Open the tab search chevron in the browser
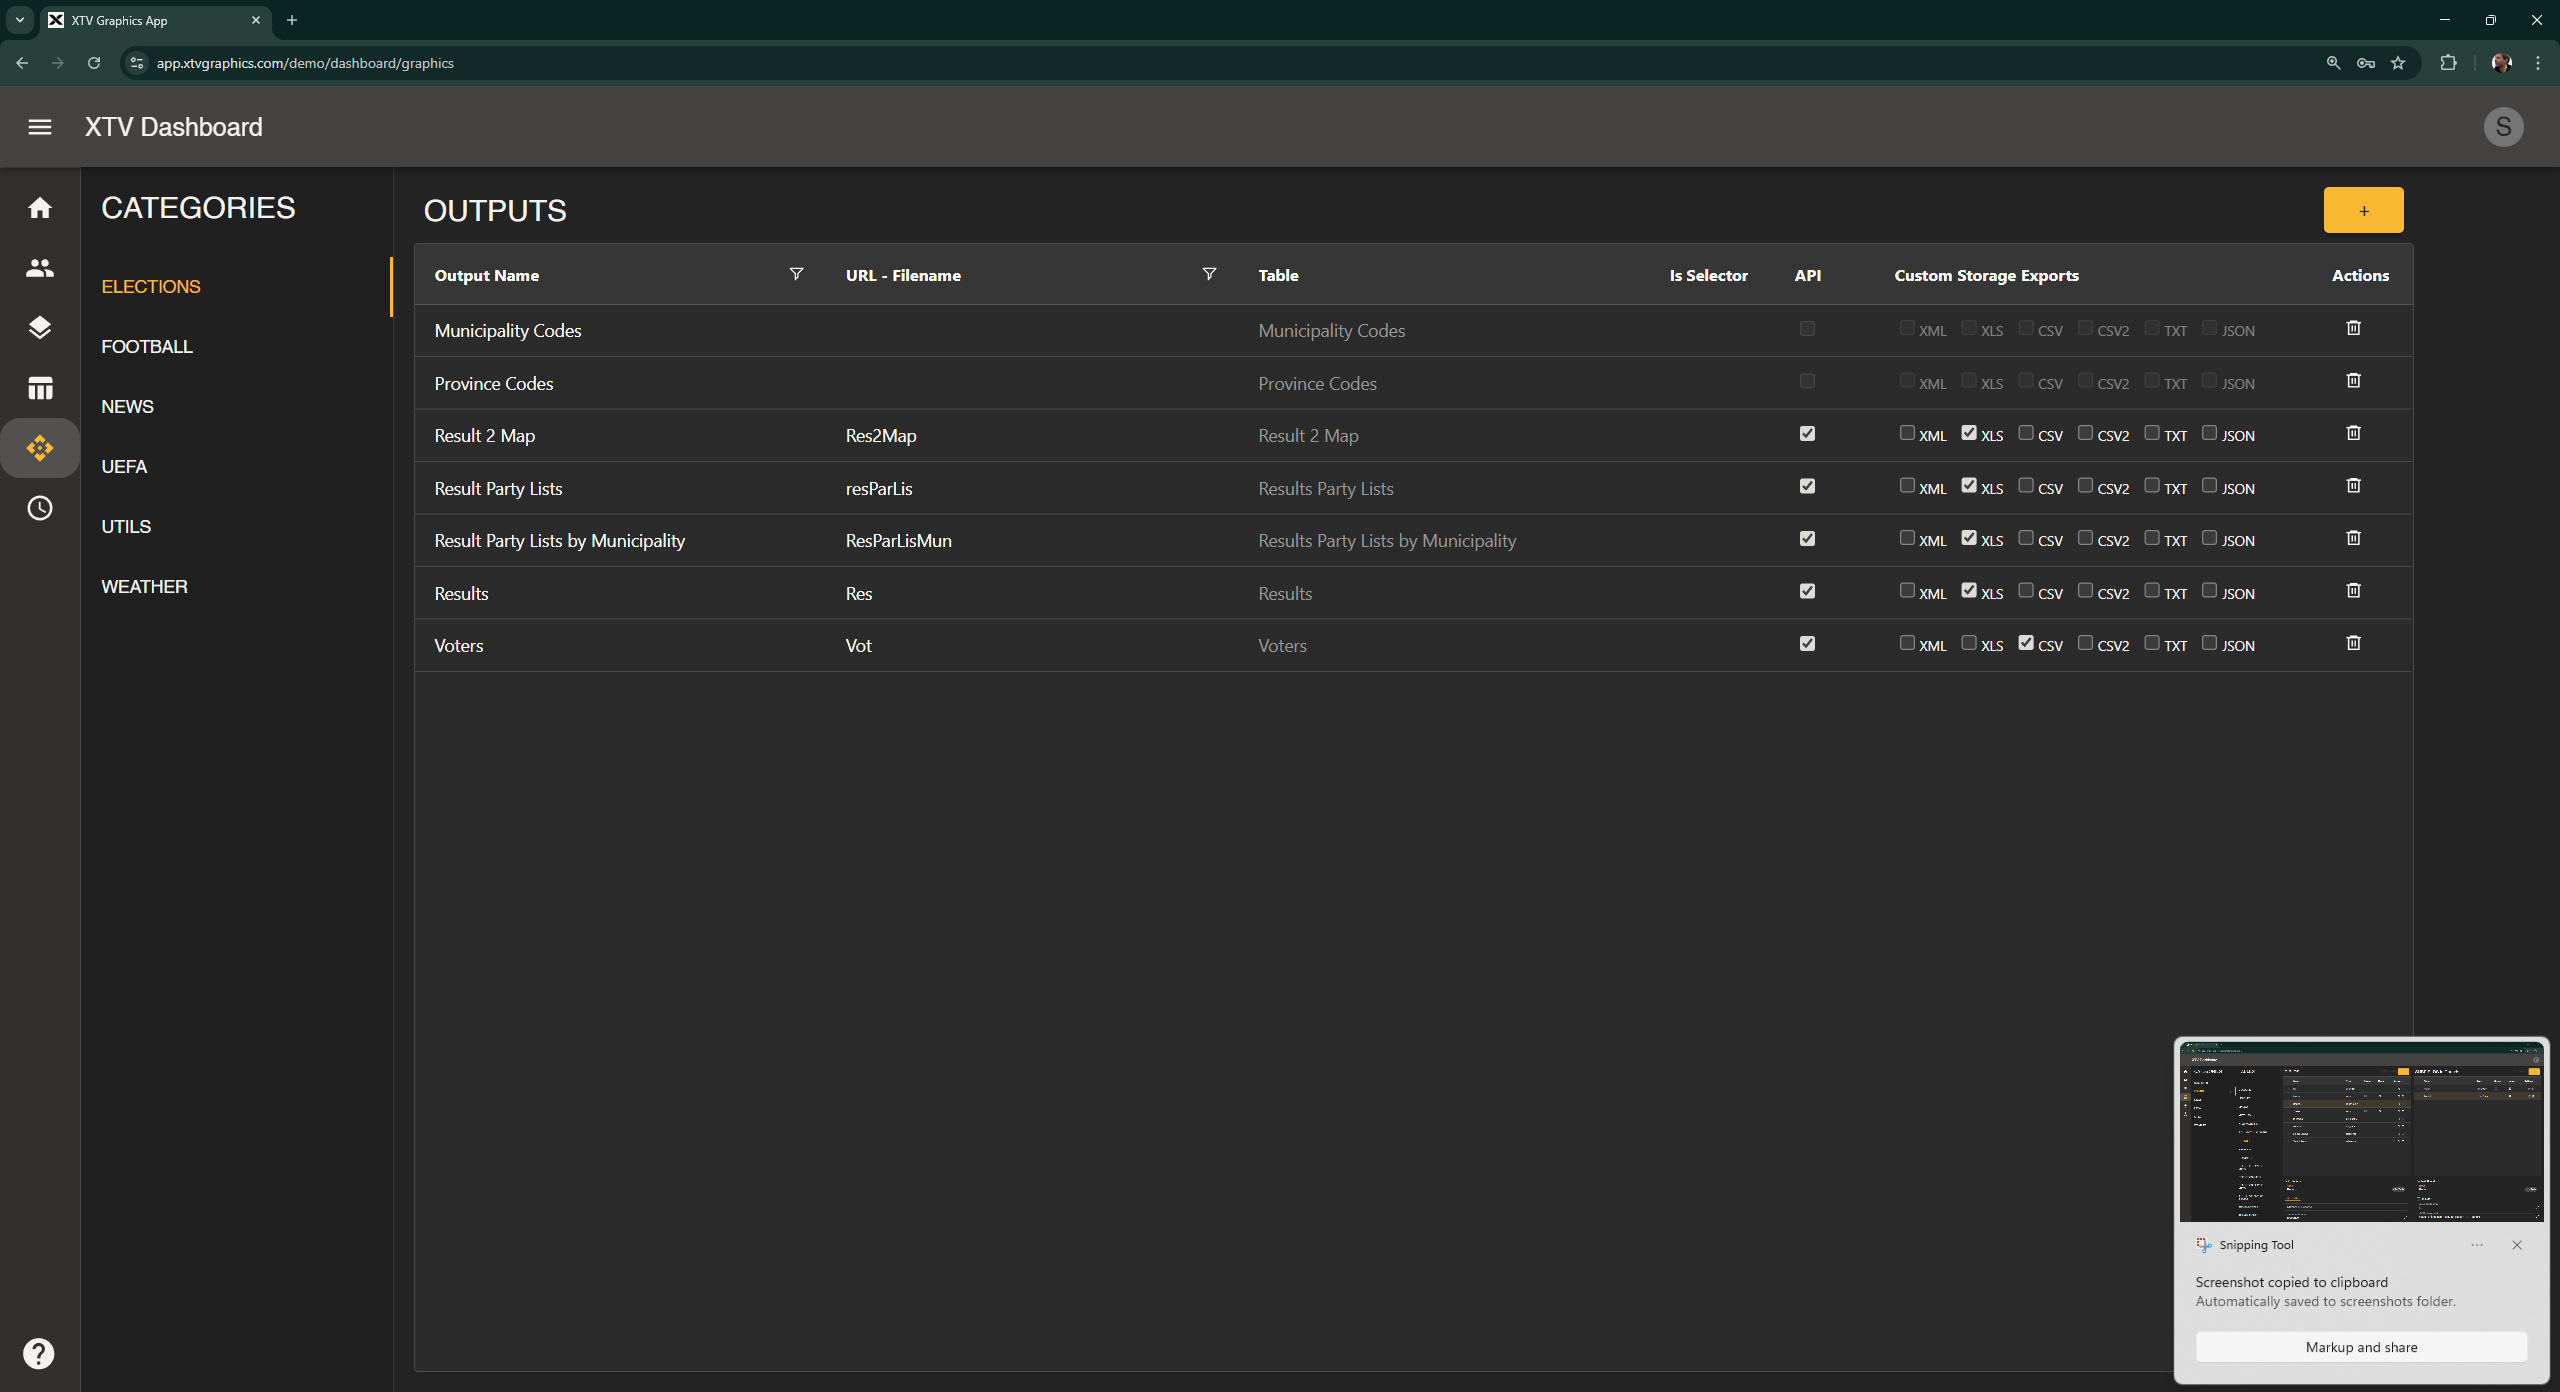2560x1392 pixels. (x=19, y=20)
